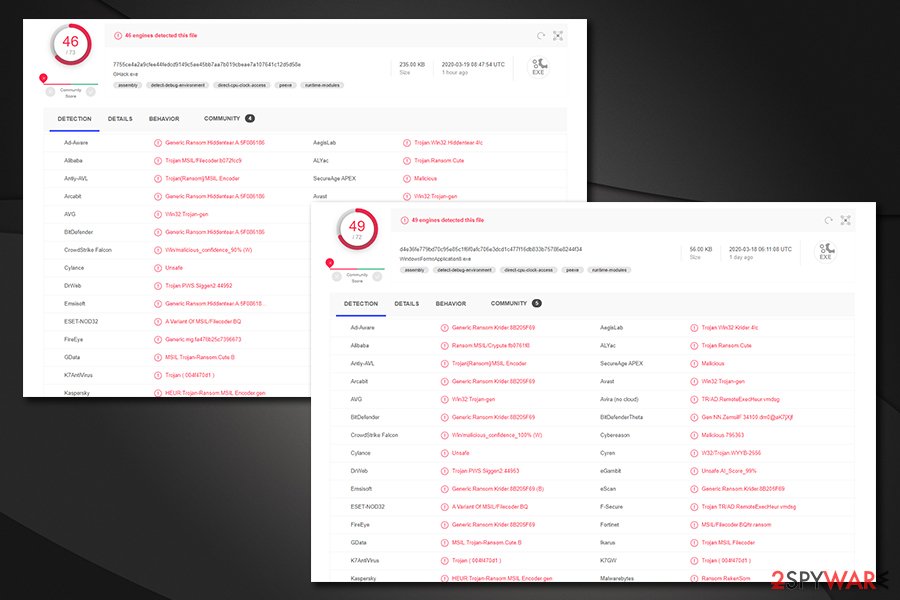The image size is (900, 600).
Task: Click the expand graph icon in the 46-detection report
Action: 558,36
